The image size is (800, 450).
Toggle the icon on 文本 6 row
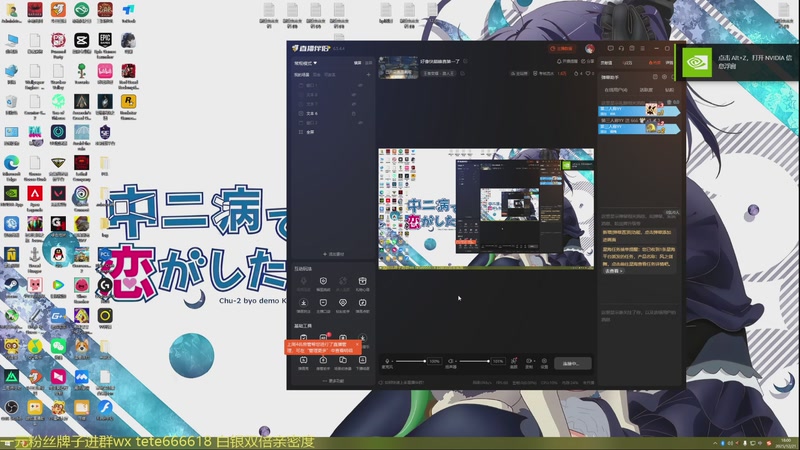click(x=354, y=114)
